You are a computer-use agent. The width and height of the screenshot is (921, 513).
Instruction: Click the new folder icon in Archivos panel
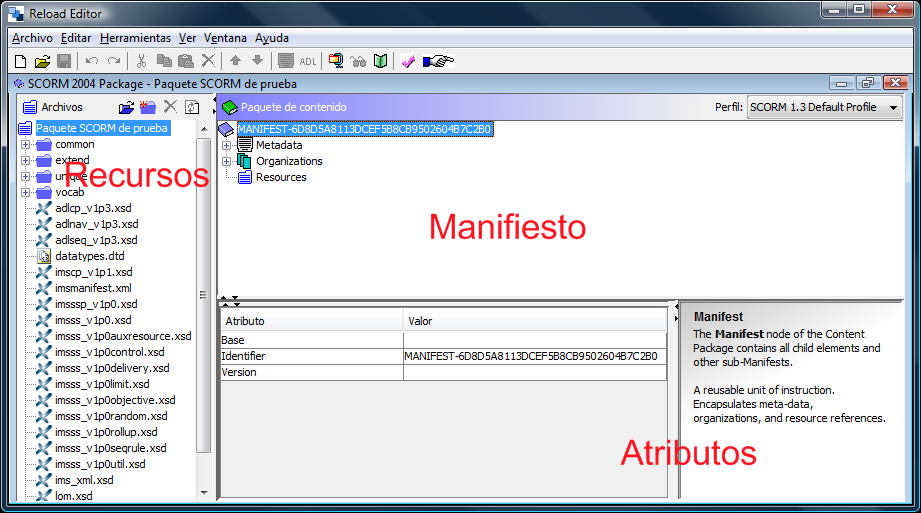(147, 106)
